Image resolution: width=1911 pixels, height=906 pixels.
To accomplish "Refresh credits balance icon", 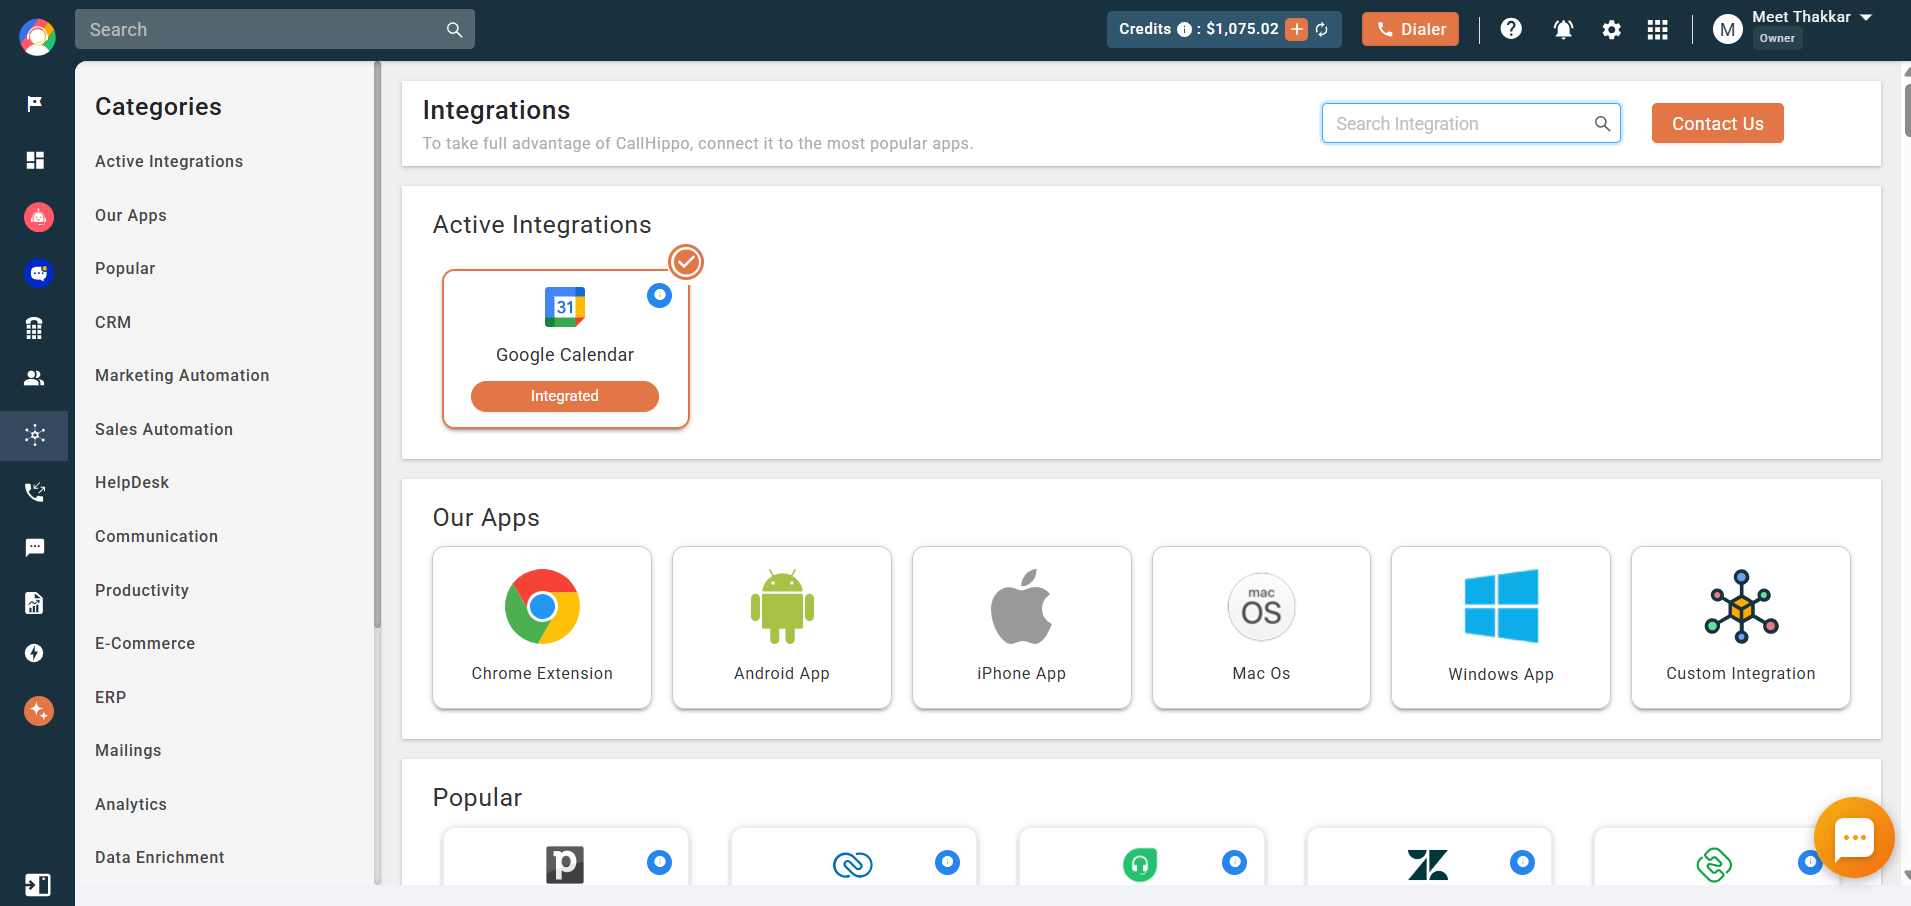I will coord(1322,30).
